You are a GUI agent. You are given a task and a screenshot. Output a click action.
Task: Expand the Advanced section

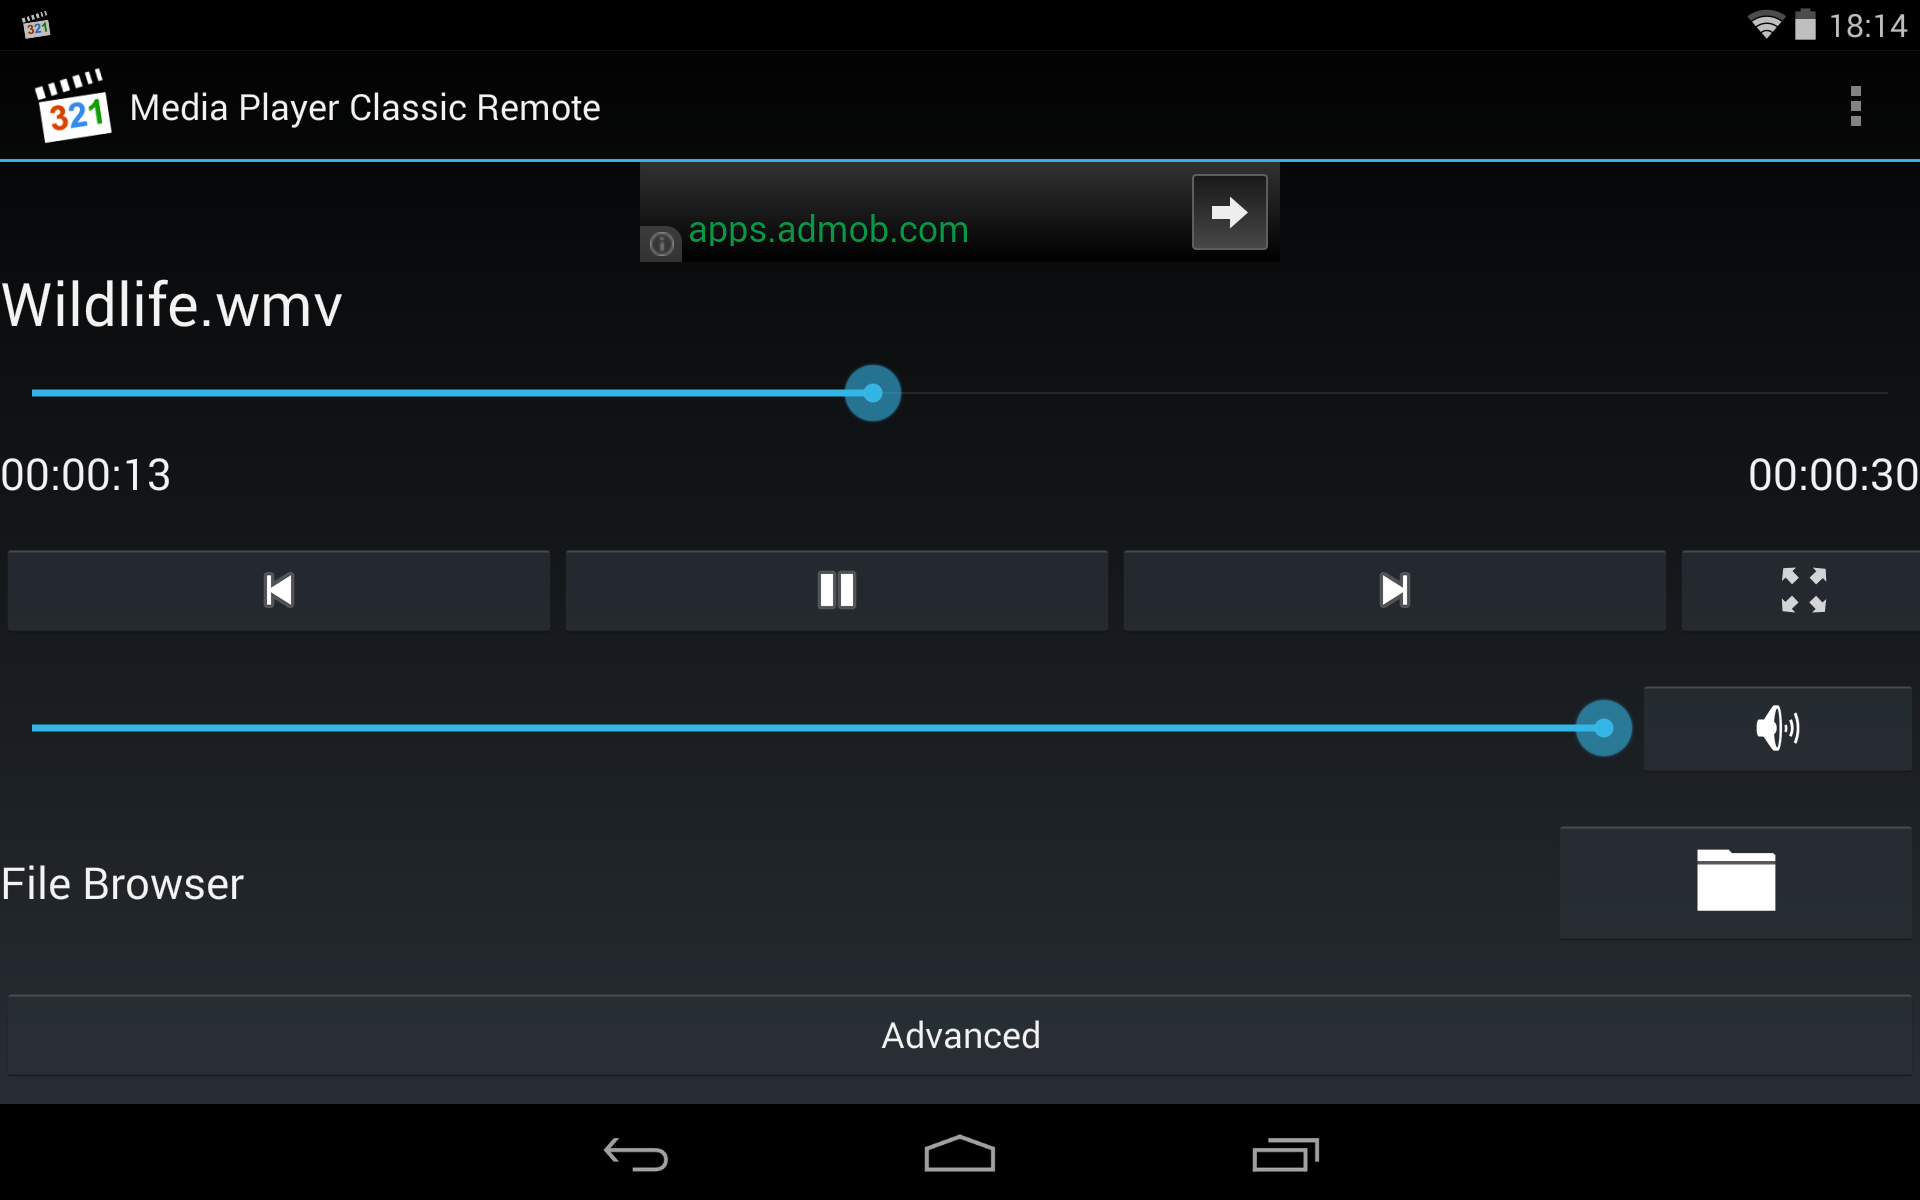click(960, 1035)
